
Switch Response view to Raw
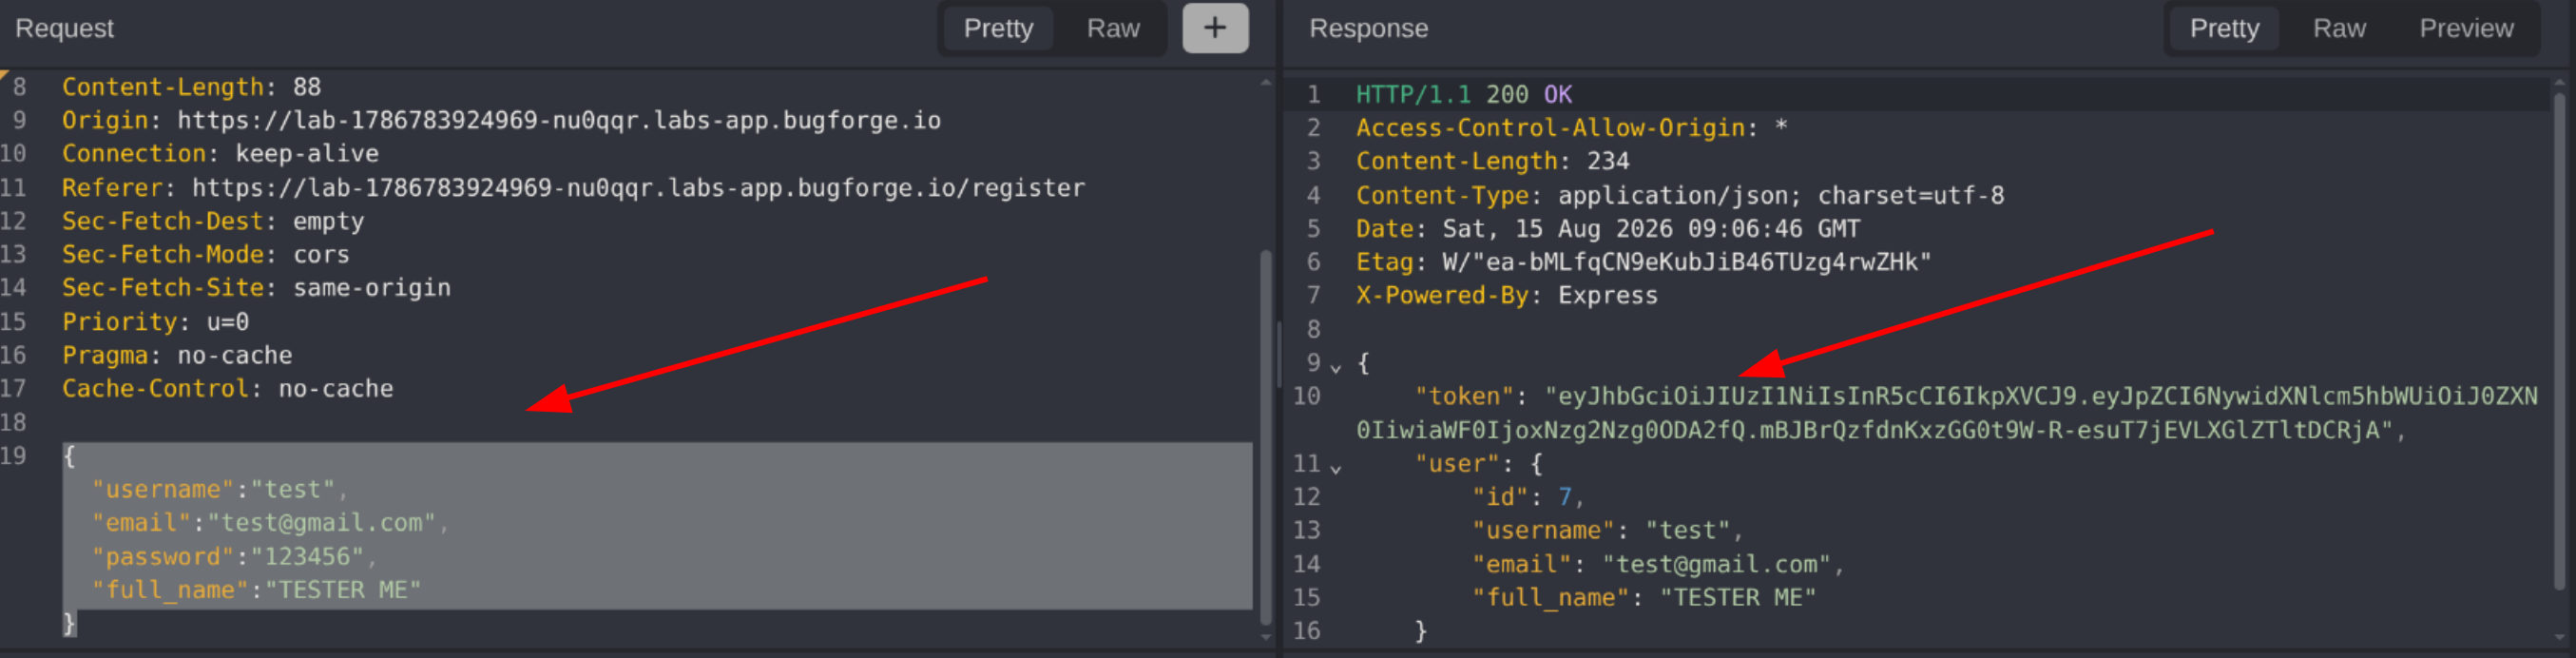coord(2339,28)
